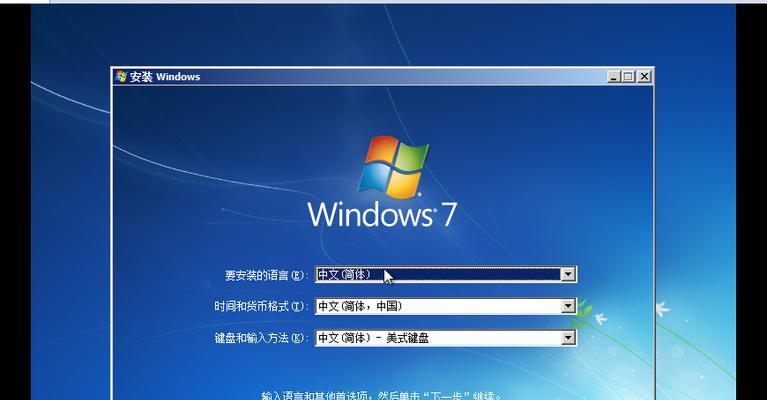Open the language to install dropdown arrow
This screenshot has width=767, height=400.
point(567,274)
